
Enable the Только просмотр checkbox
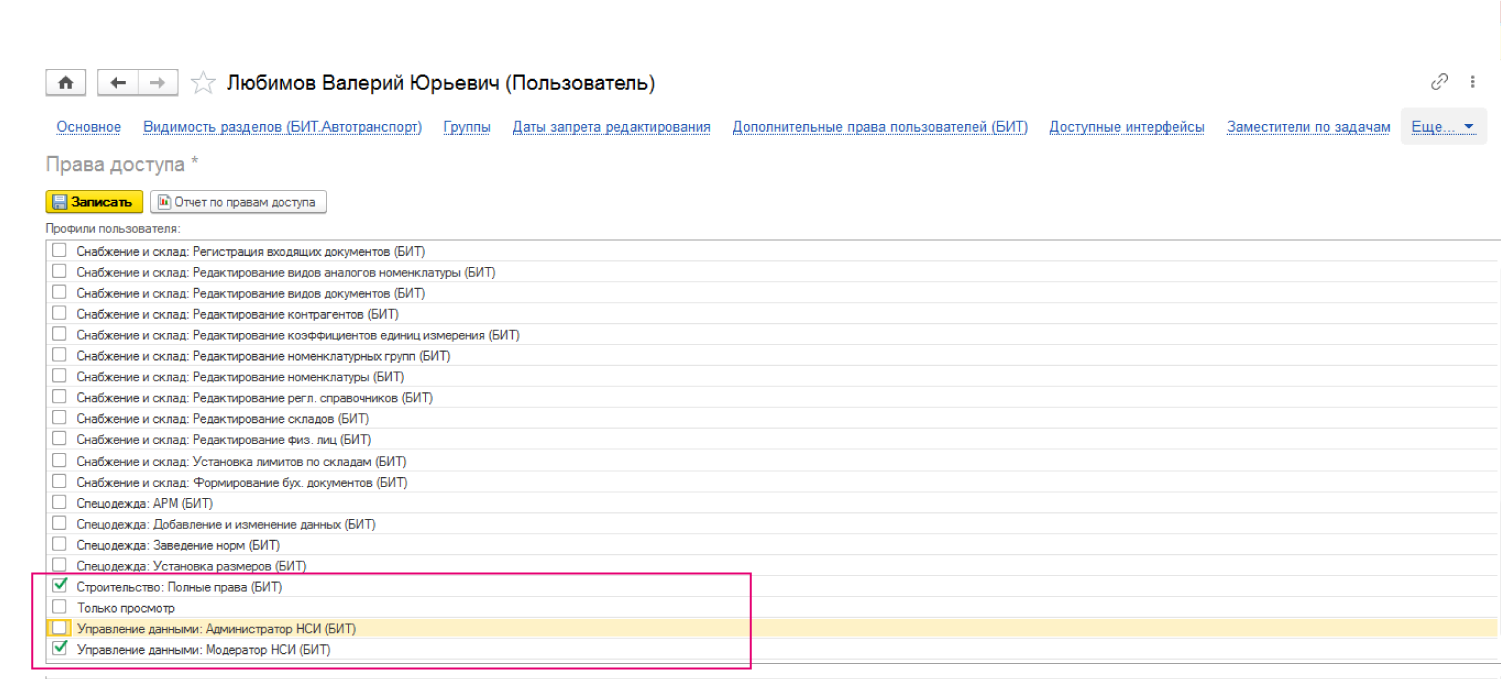[x=60, y=607]
